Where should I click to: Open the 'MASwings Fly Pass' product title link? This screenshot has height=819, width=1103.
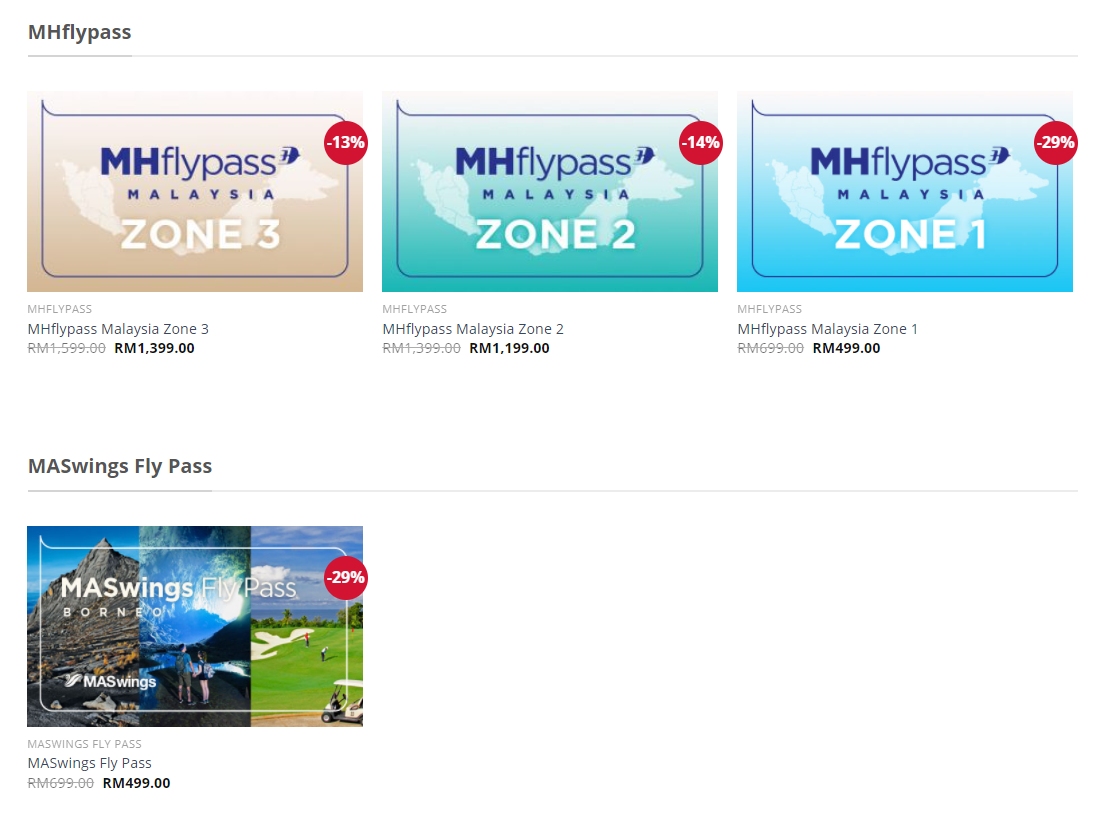click(x=89, y=763)
